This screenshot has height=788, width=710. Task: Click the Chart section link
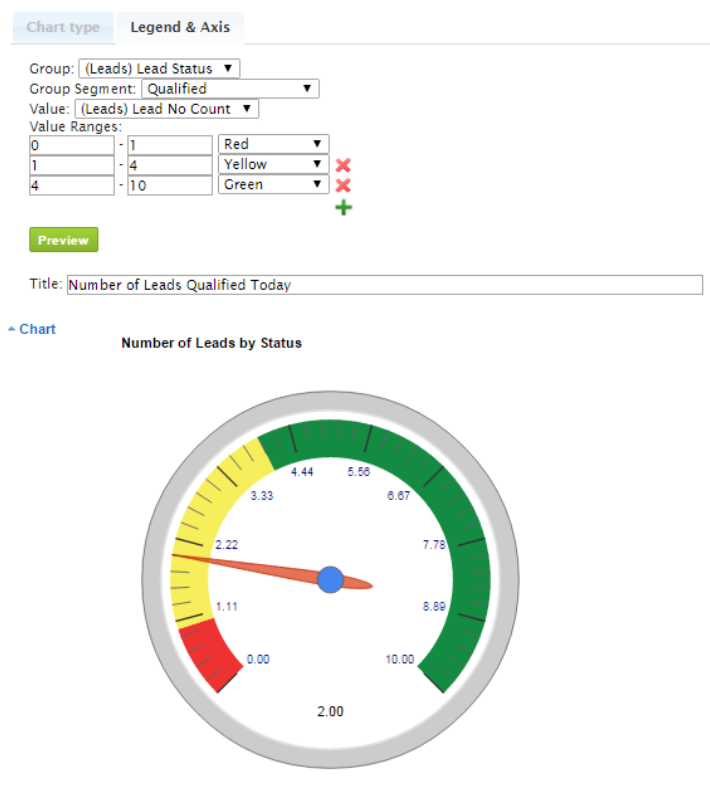[x=37, y=329]
